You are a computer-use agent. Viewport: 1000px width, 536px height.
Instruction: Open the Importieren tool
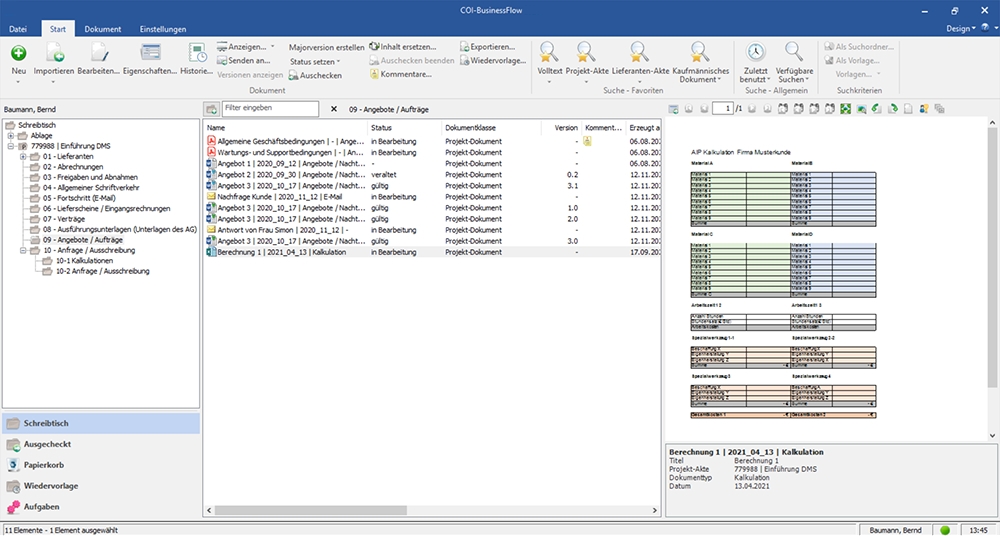pos(53,53)
